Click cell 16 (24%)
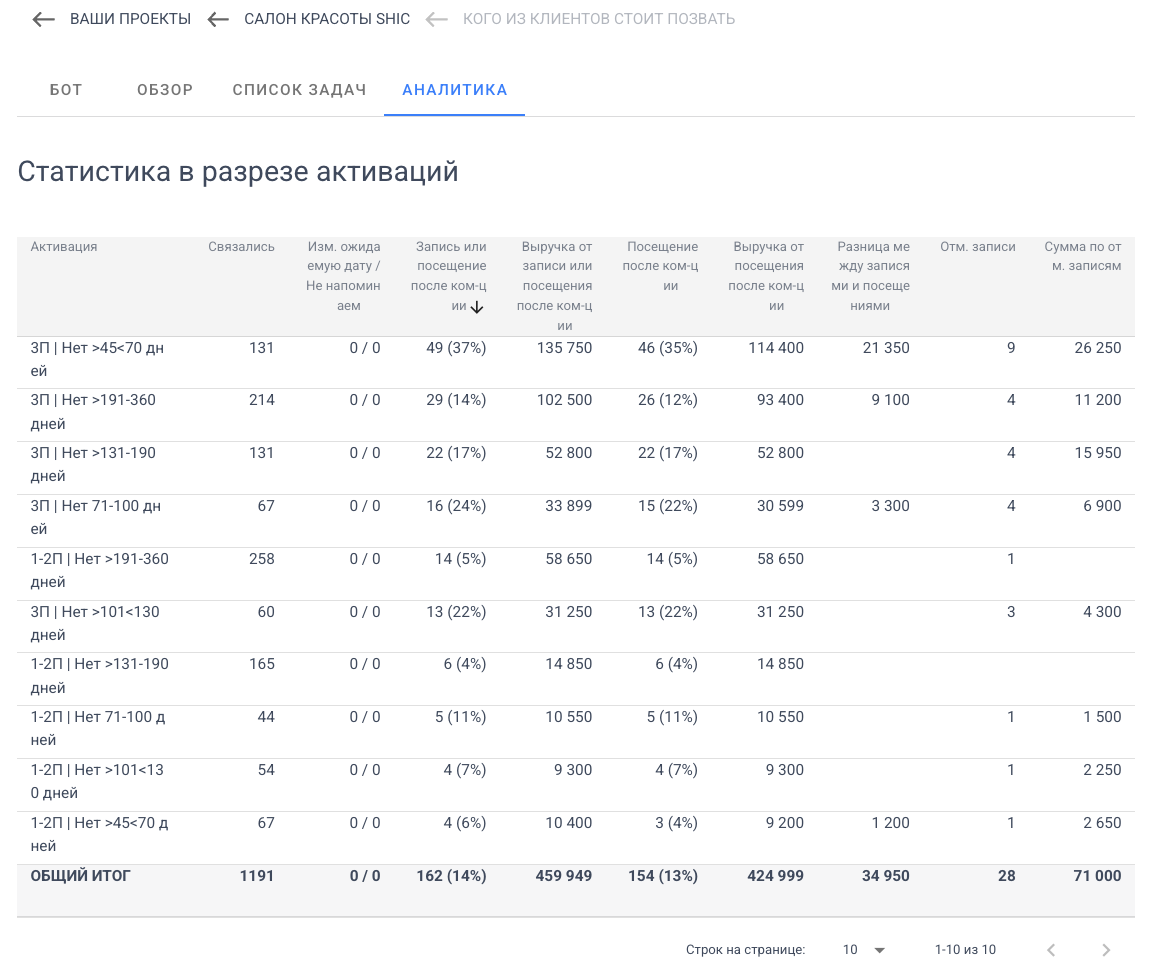The height and width of the screenshot is (967, 1150). click(x=456, y=506)
